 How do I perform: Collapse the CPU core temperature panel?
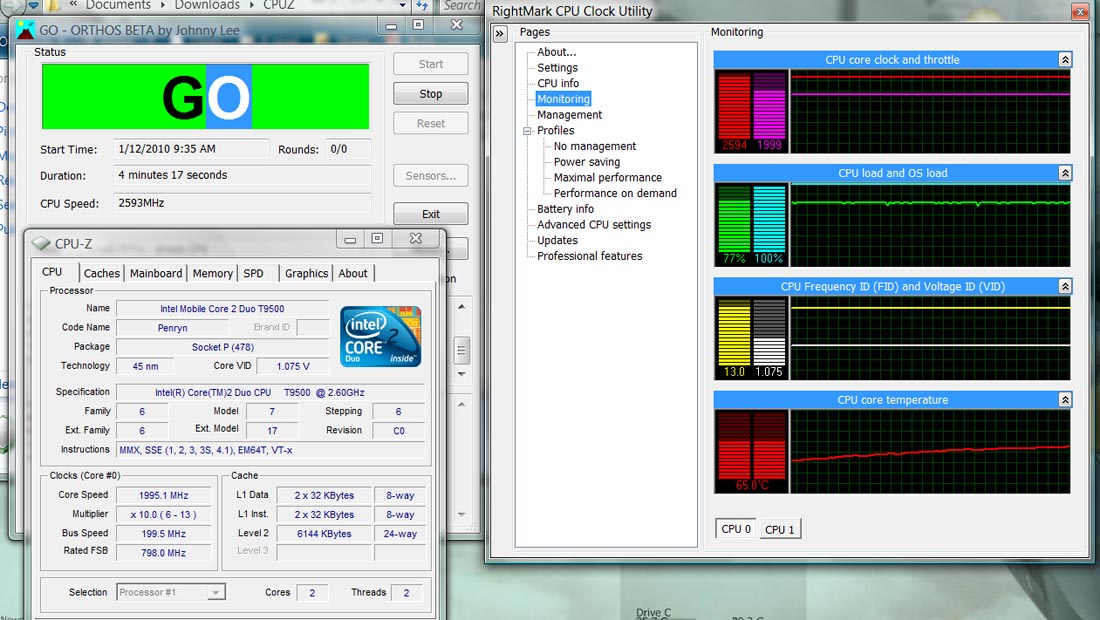pos(1065,400)
